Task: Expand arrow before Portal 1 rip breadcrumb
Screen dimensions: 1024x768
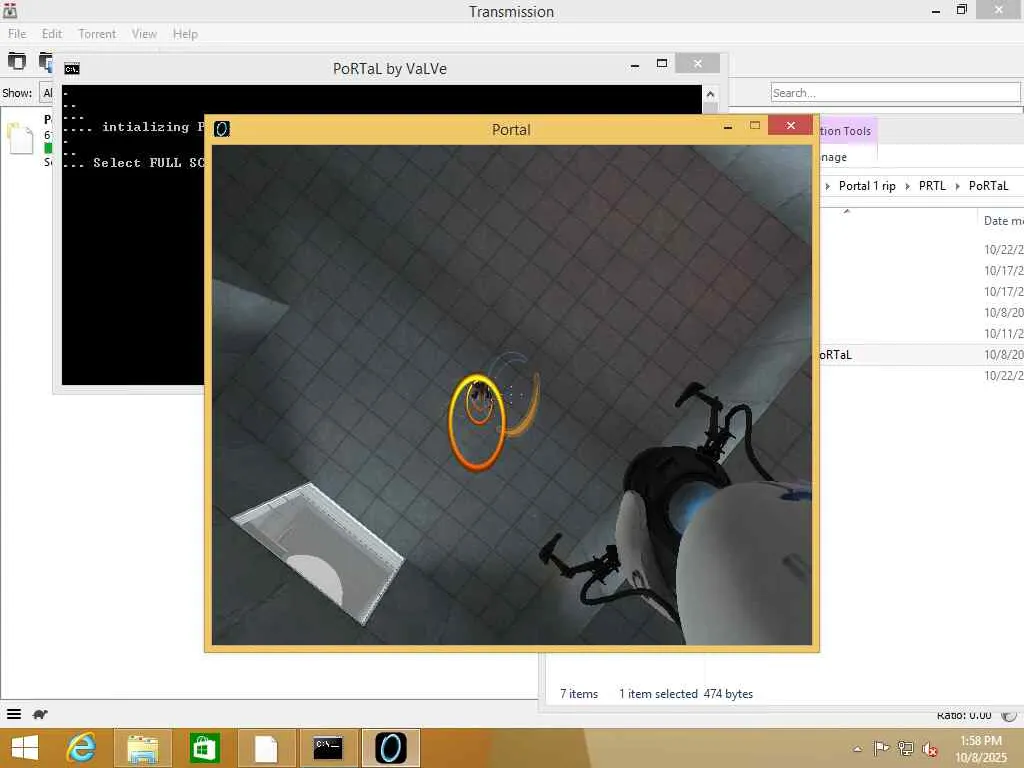Action: coord(827,186)
